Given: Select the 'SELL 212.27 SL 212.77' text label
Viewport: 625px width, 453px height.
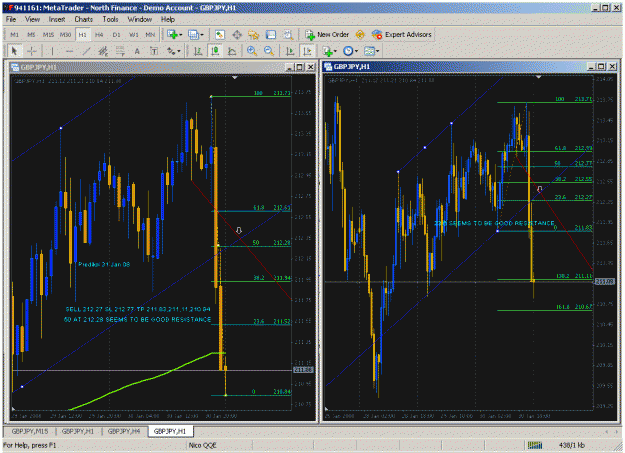Looking at the screenshot, I should [138, 309].
